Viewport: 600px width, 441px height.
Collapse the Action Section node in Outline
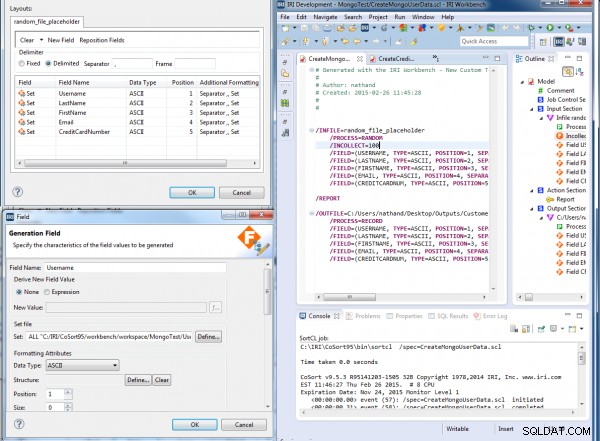coord(532,191)
